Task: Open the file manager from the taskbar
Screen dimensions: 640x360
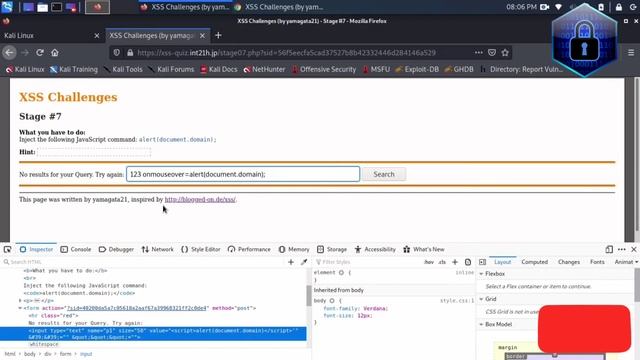Action: click(x=42, y=7)
